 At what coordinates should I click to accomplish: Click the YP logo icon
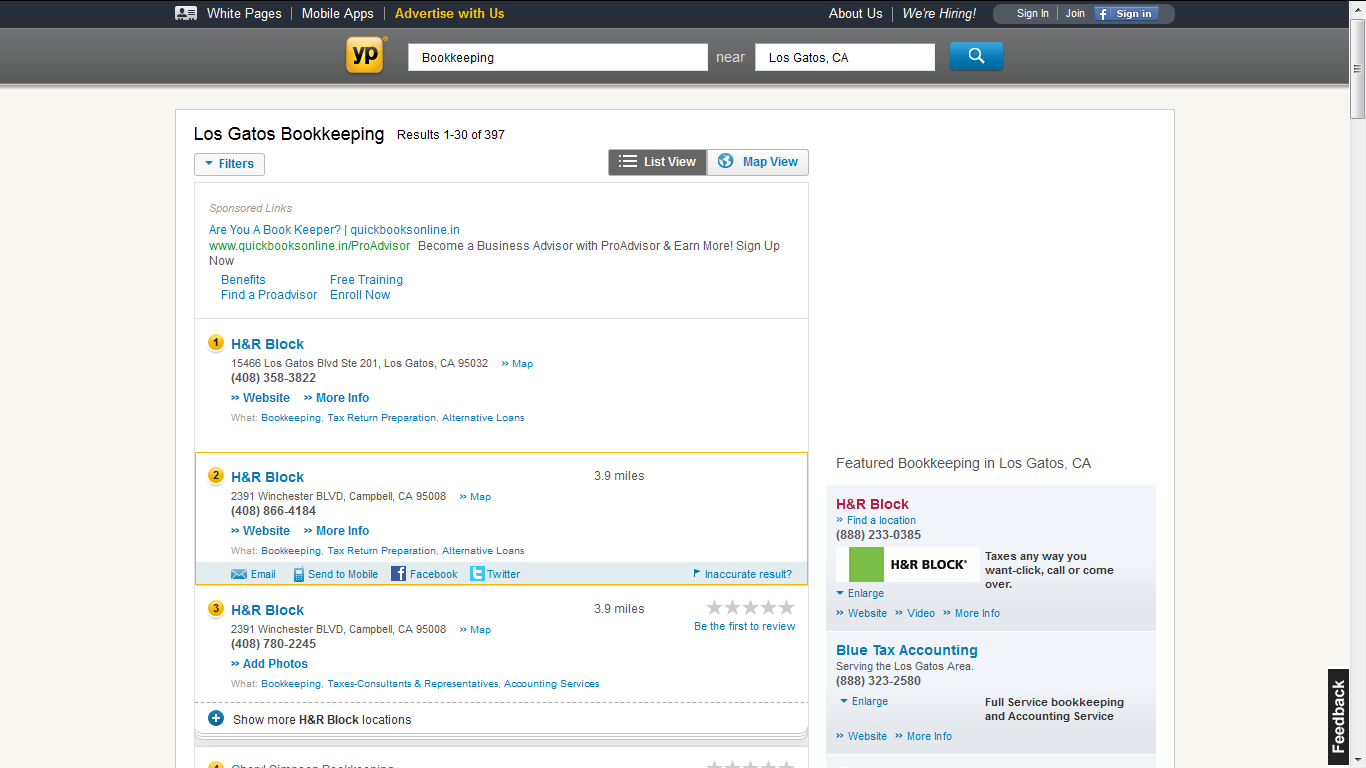[x=366, y=55]
